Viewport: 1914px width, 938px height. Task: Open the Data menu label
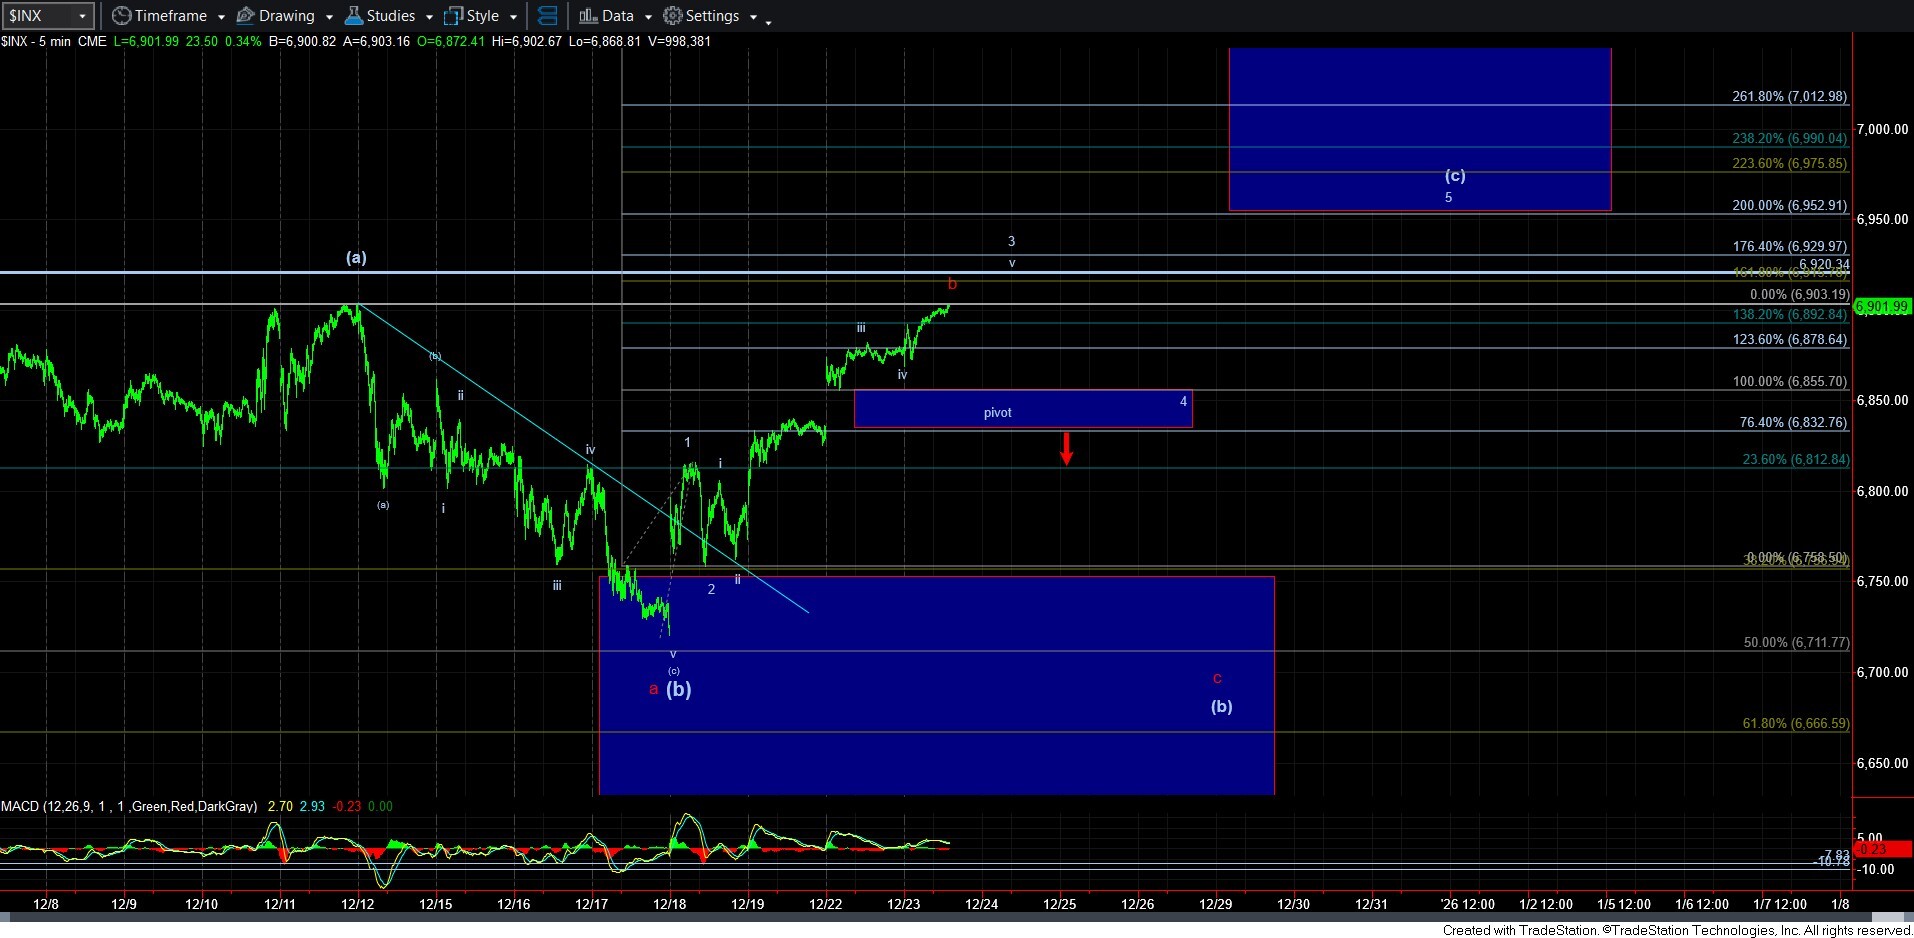point(617,16)
